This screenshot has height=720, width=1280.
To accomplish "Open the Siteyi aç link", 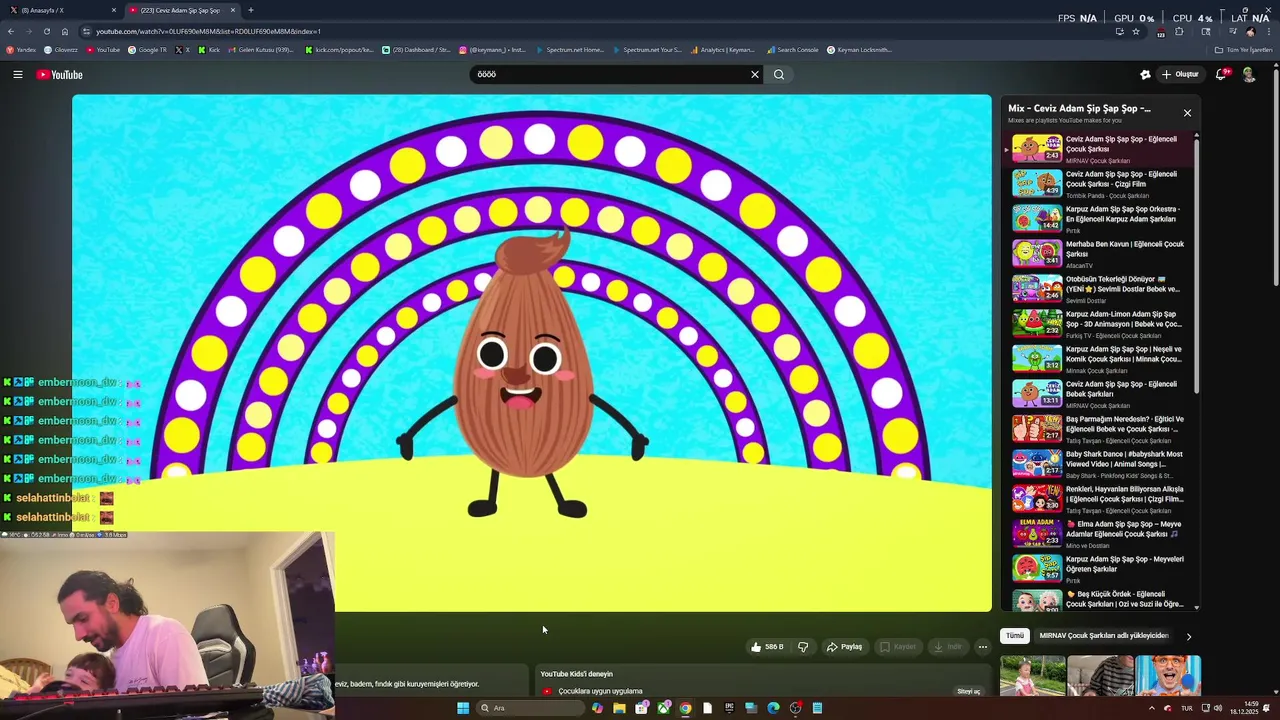I will coord(969,691).
